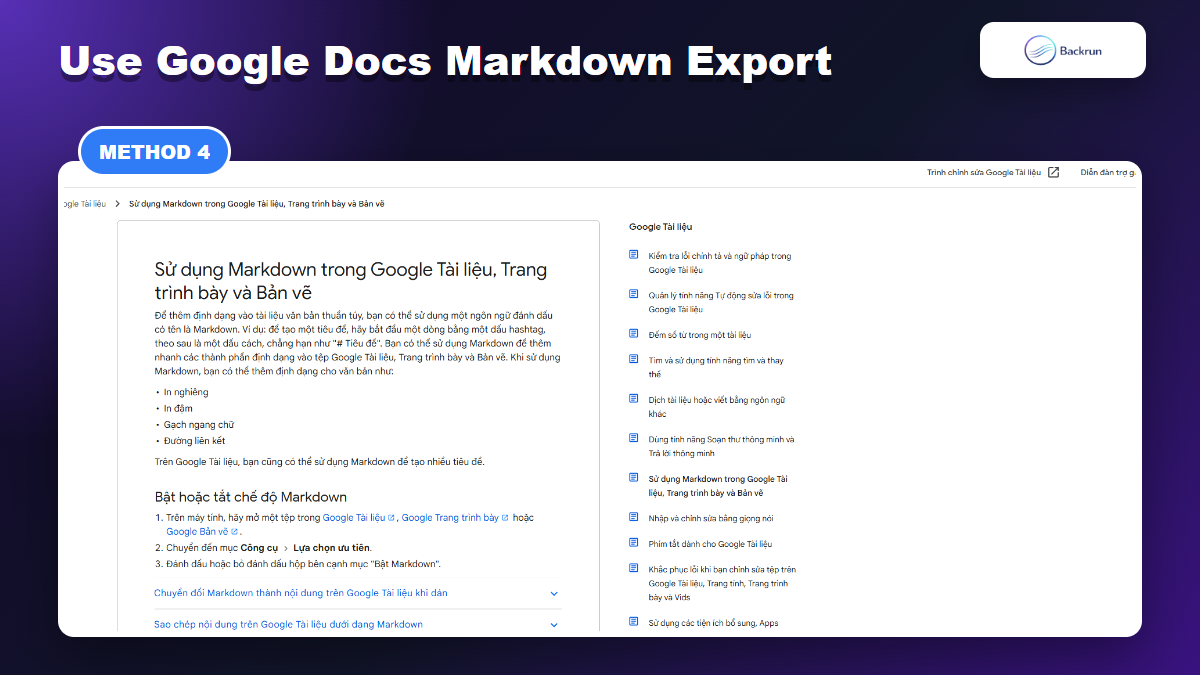Click document icon beside 'Đếm số từ trong một tài liệu'
The image size is (1200, 675).
[x=633, y=334]
